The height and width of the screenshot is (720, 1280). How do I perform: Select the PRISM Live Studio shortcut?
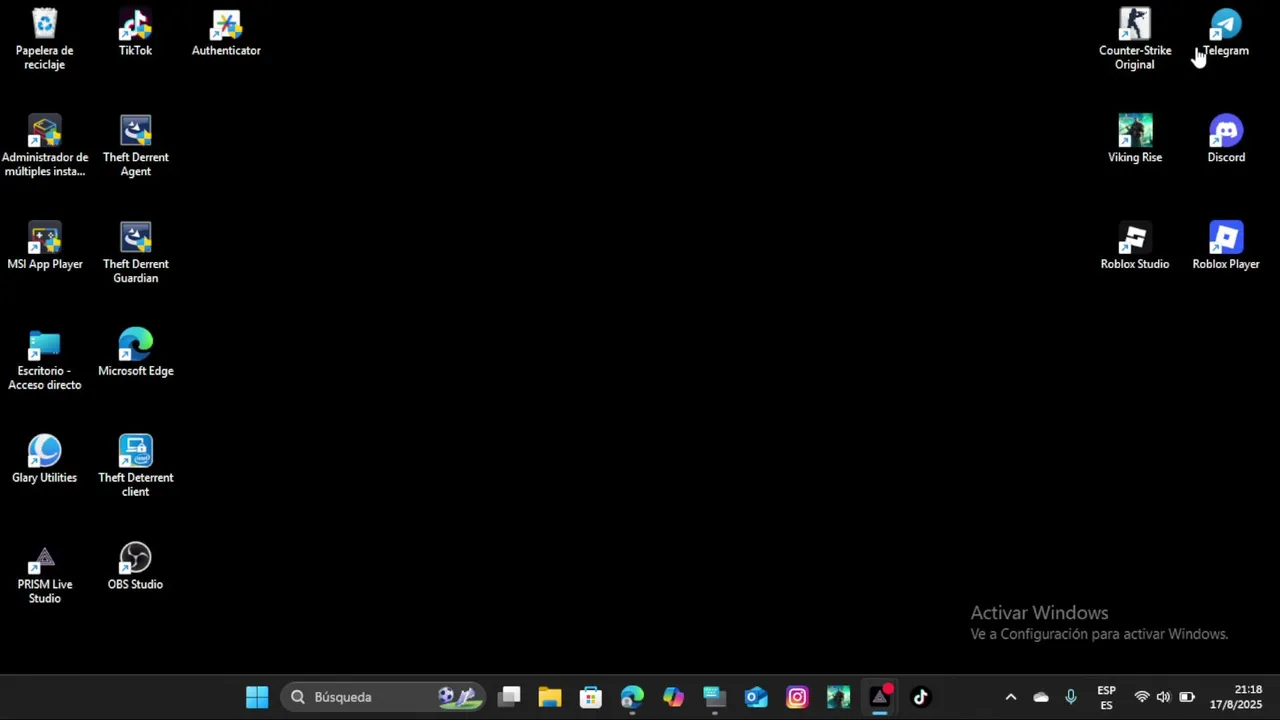(44, 573)
